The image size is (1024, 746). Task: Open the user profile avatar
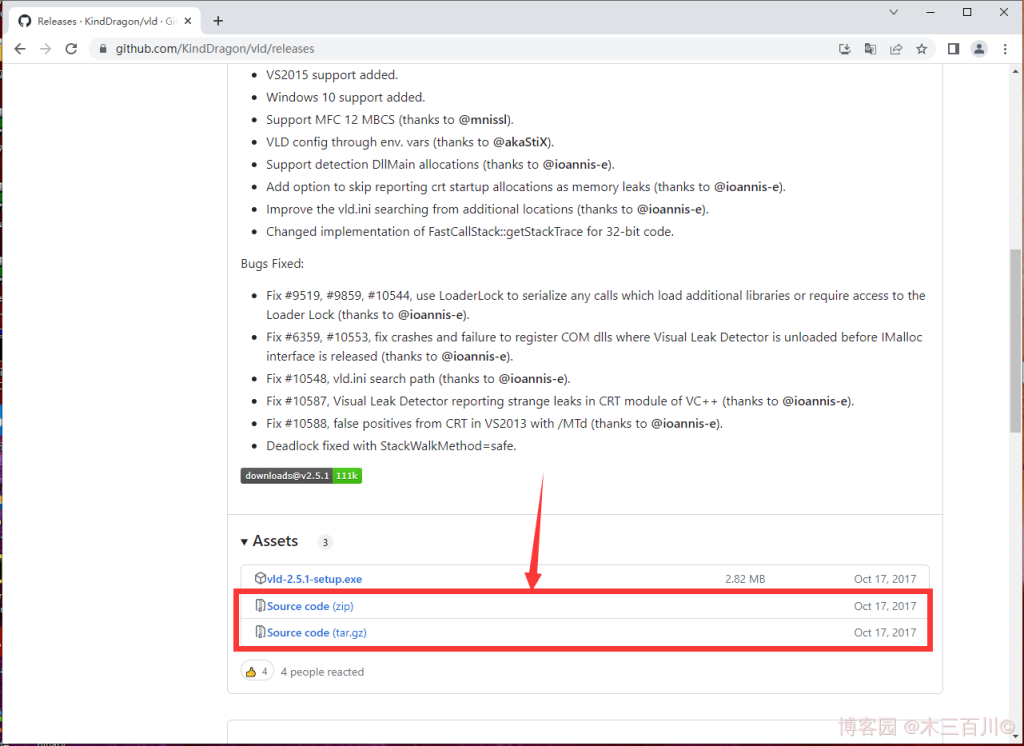[979, 48]
